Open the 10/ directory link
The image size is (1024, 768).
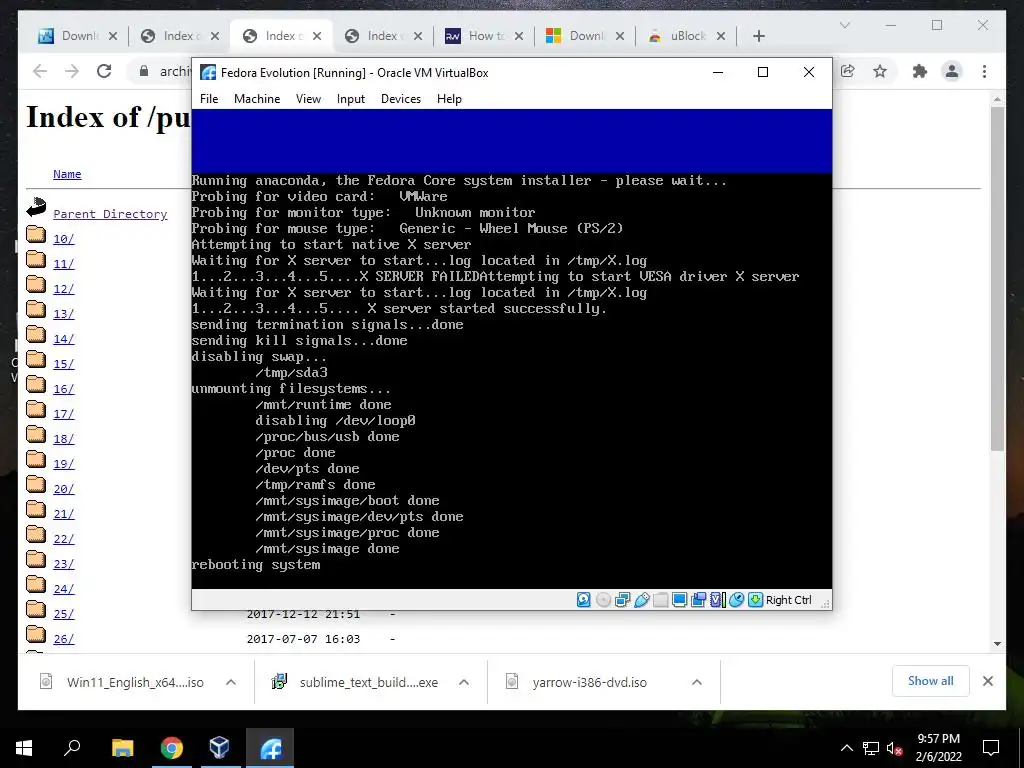64,239
